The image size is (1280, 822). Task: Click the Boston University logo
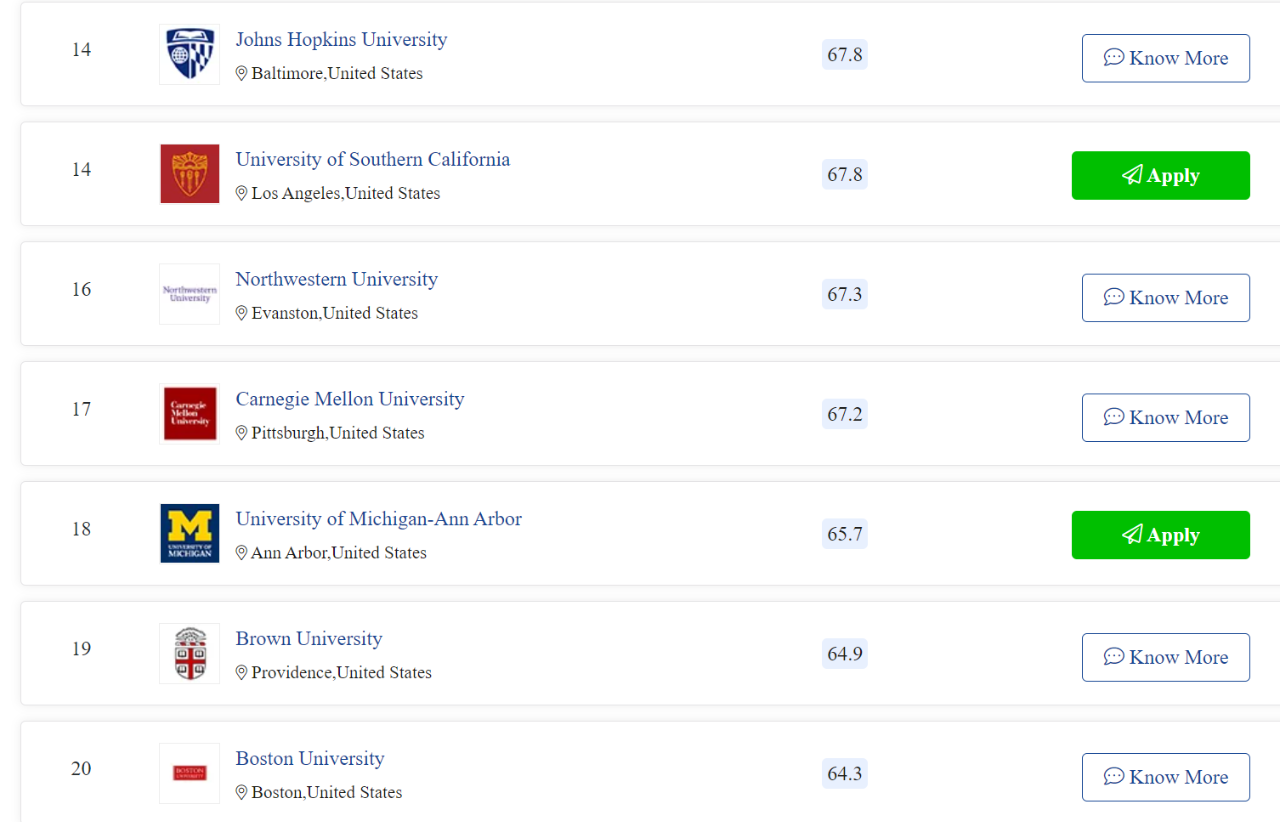pyautogui.click(x=189, y=773)
